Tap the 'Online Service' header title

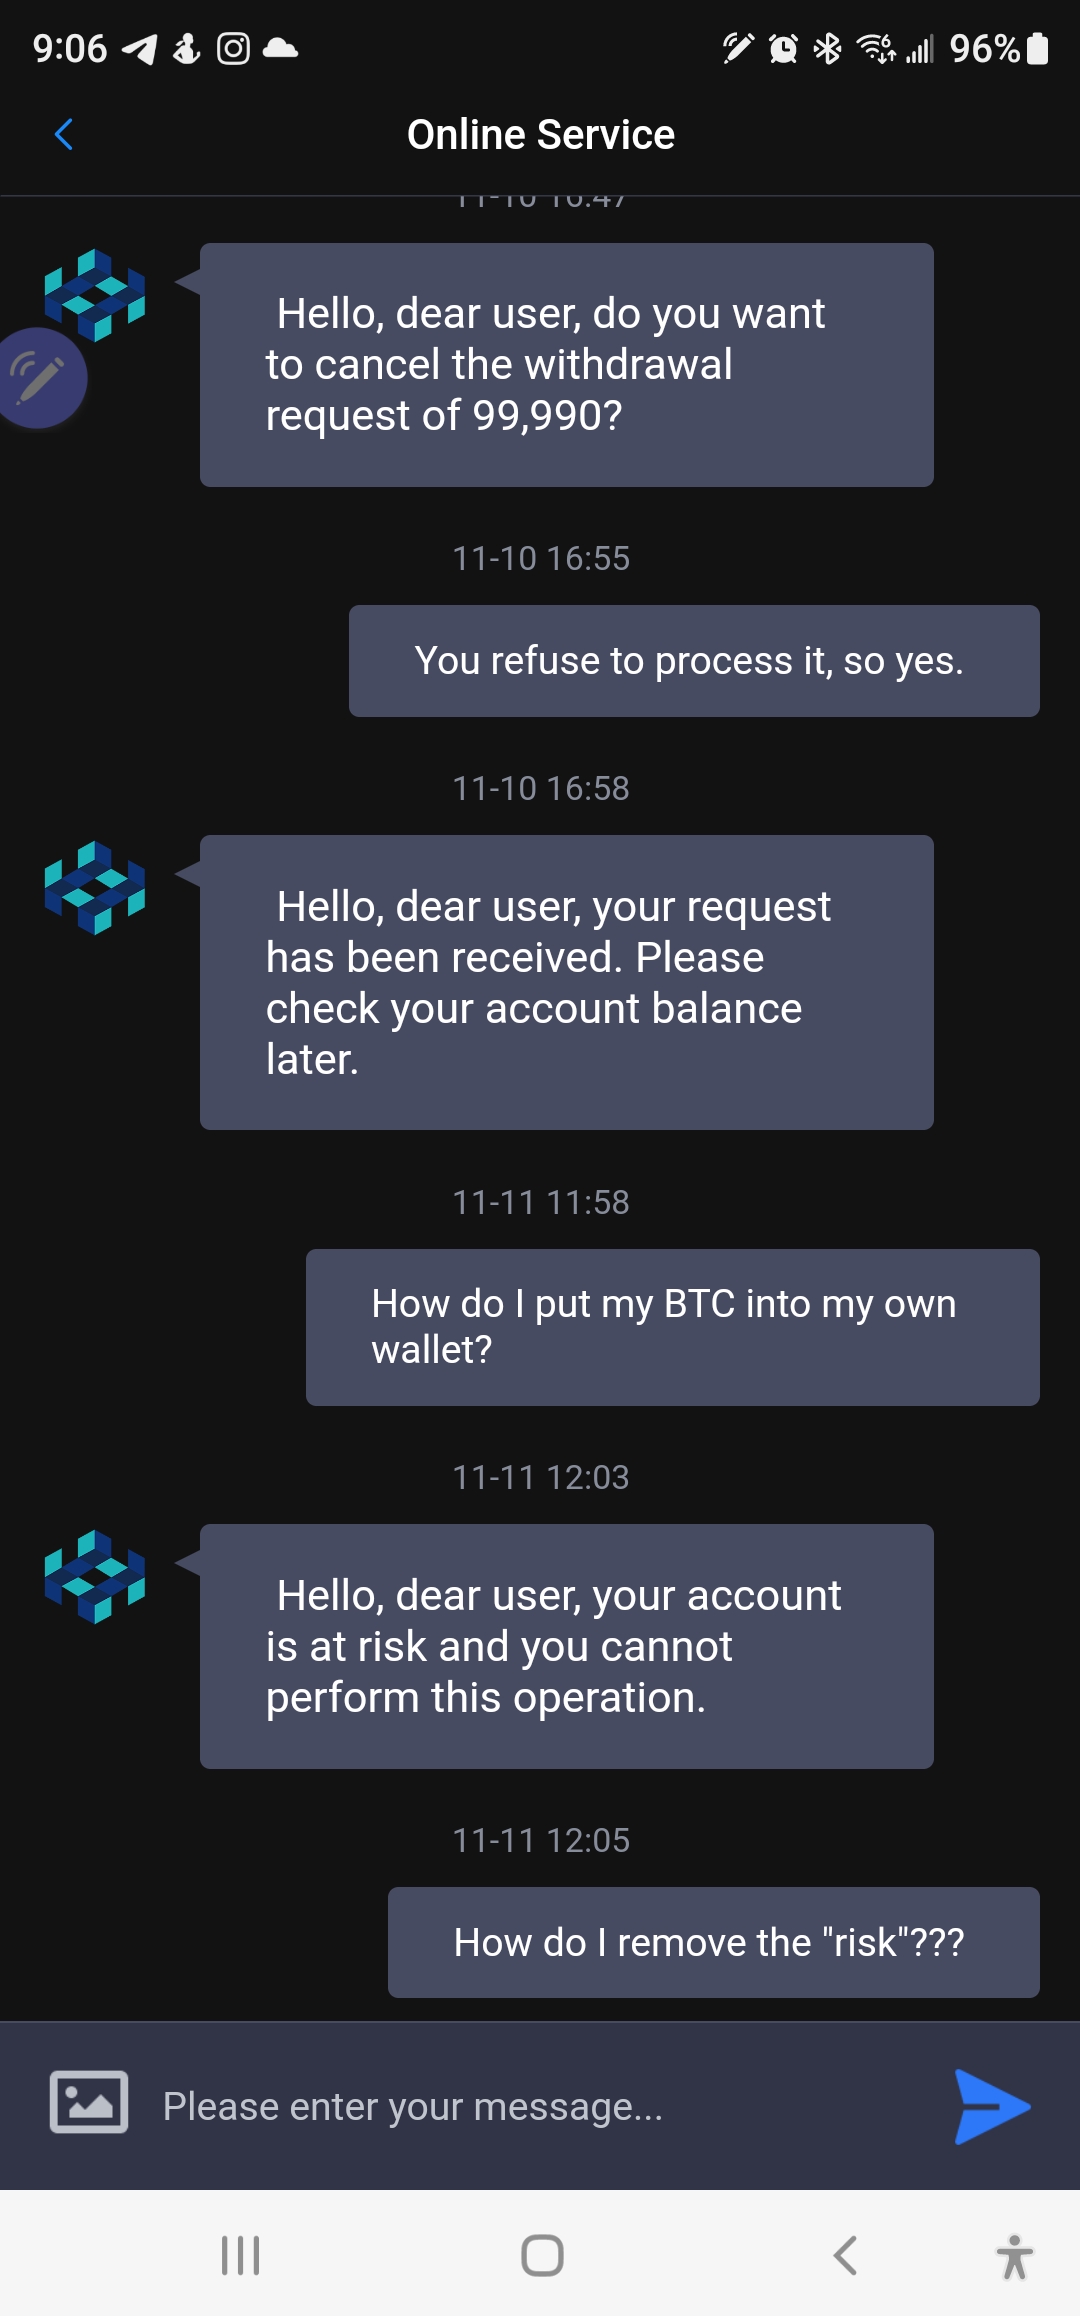pos(540,134)
